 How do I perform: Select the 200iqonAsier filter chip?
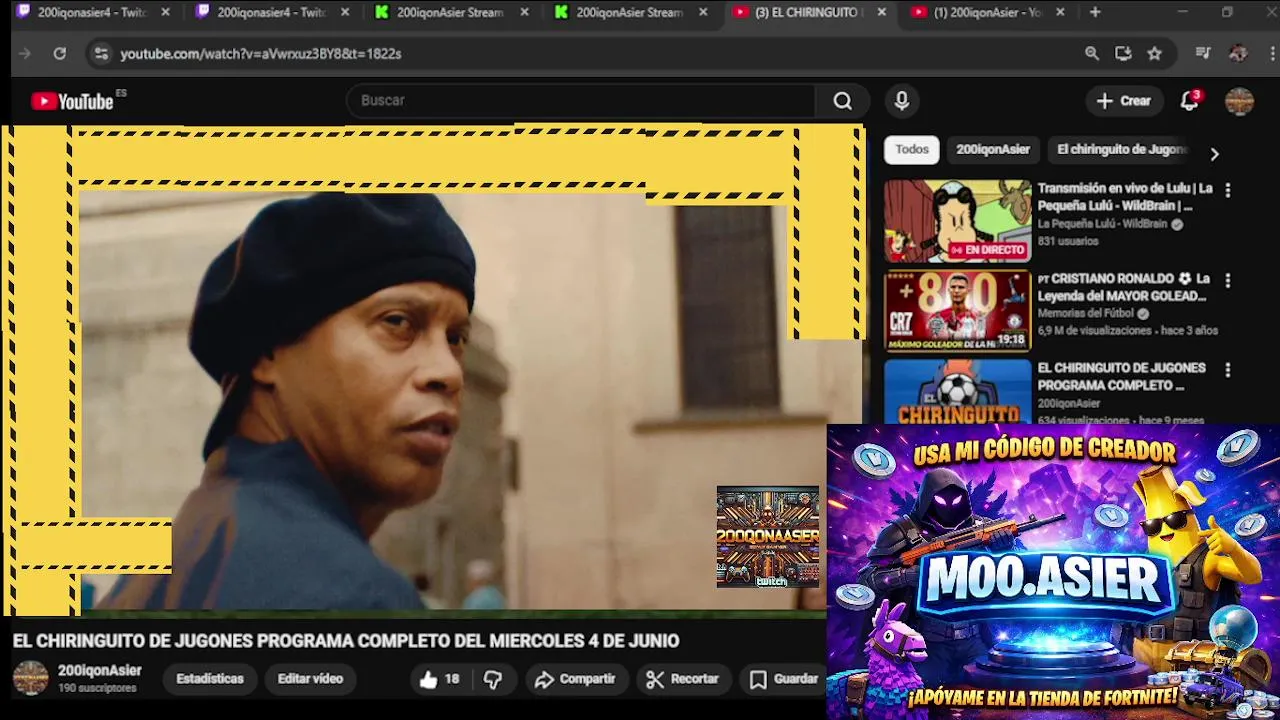click(993, 149)
